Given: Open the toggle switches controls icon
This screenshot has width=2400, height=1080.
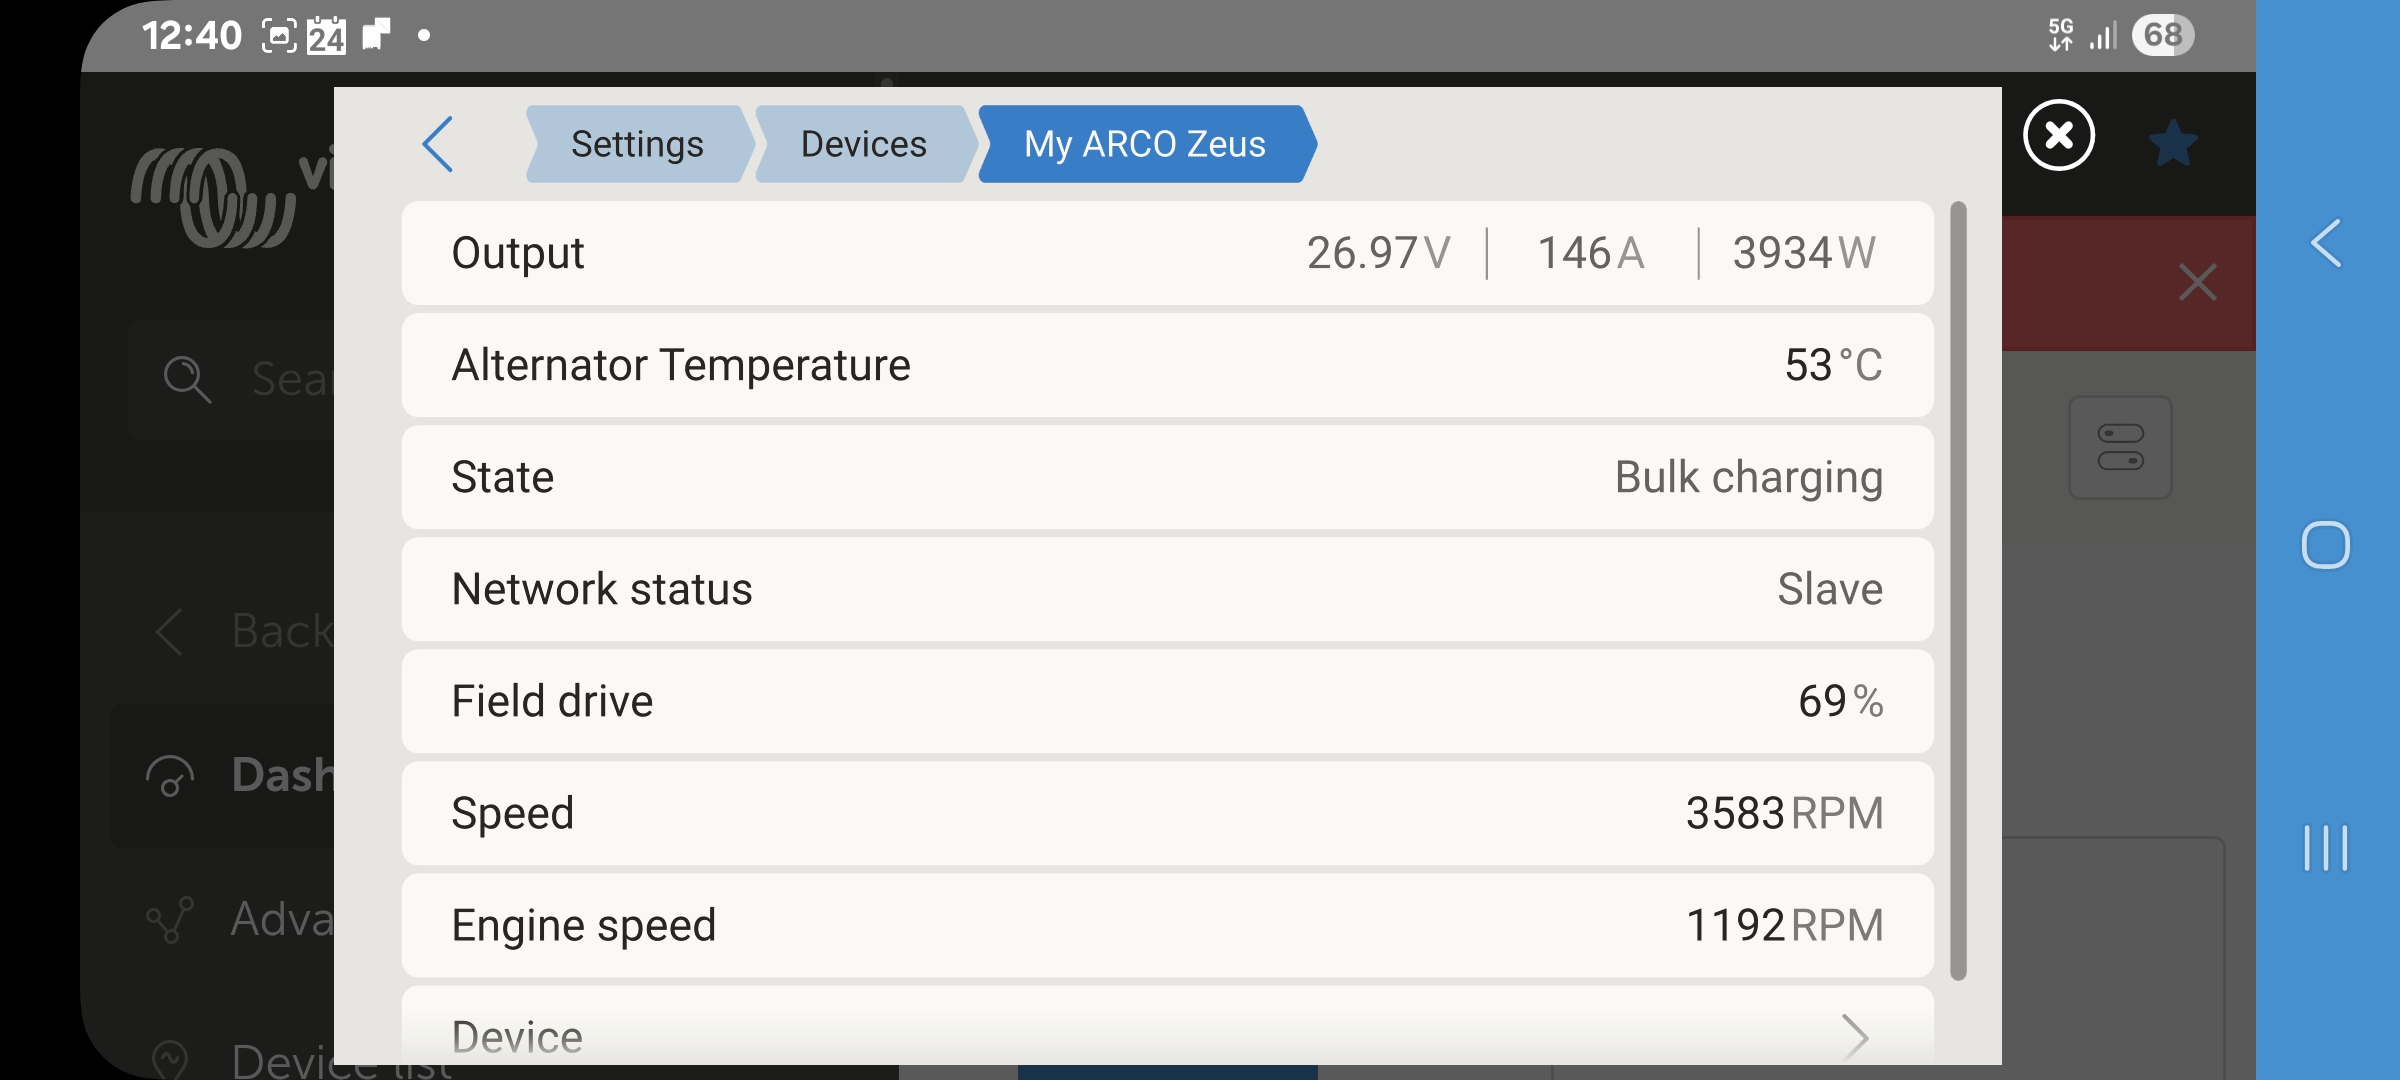Looking at the screenshot, I should pyautogui.click(x=2120, y=447).
